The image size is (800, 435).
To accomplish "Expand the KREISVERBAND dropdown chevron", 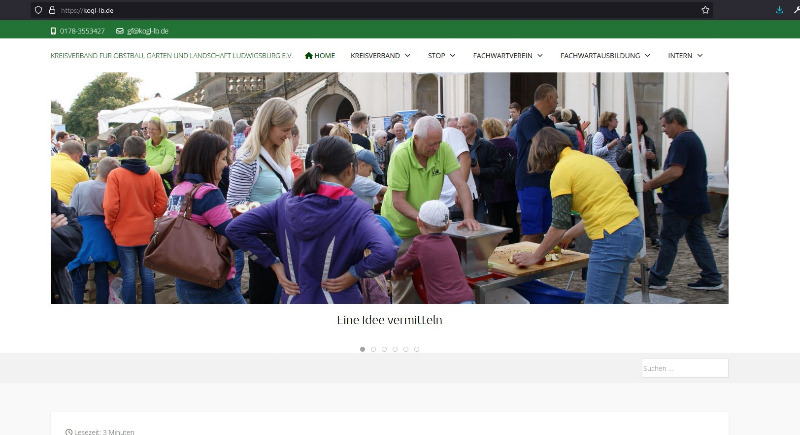I will (408, 56).
